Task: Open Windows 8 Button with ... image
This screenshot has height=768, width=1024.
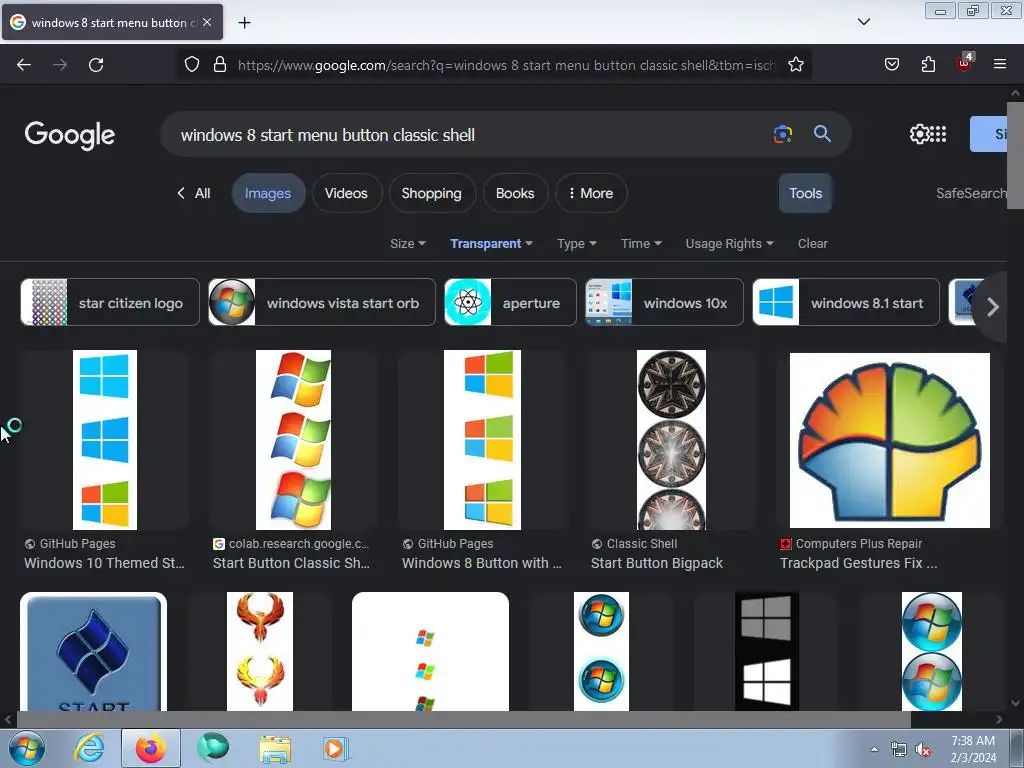Action: [482, 440]
